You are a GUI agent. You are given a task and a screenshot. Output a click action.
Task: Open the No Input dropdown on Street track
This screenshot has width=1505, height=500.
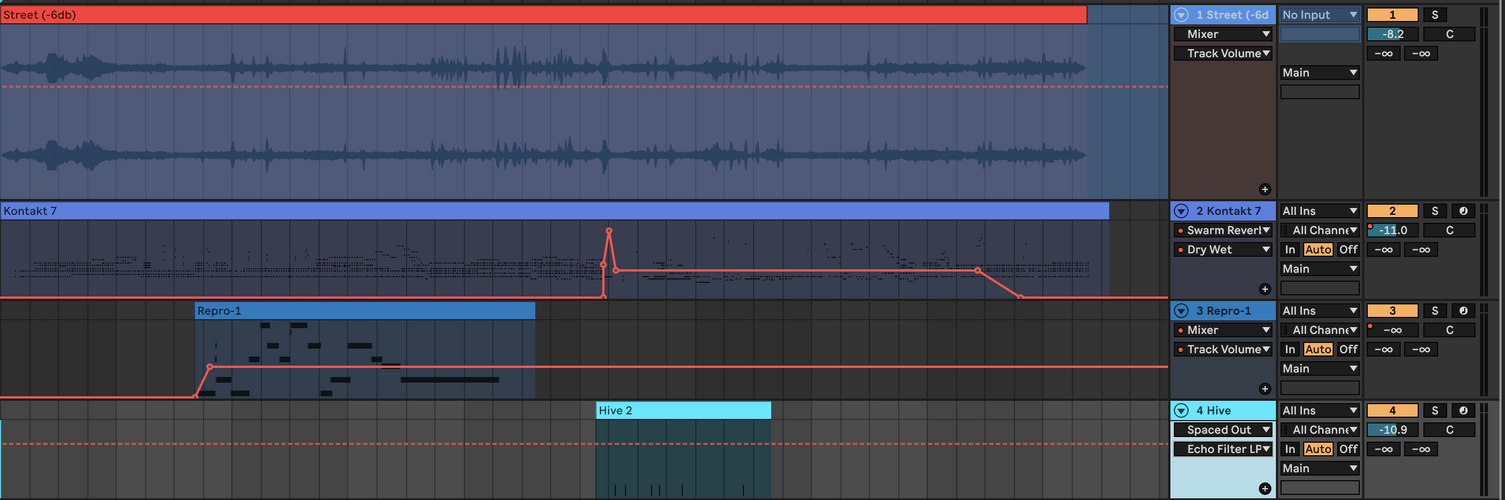[1320, 15]
